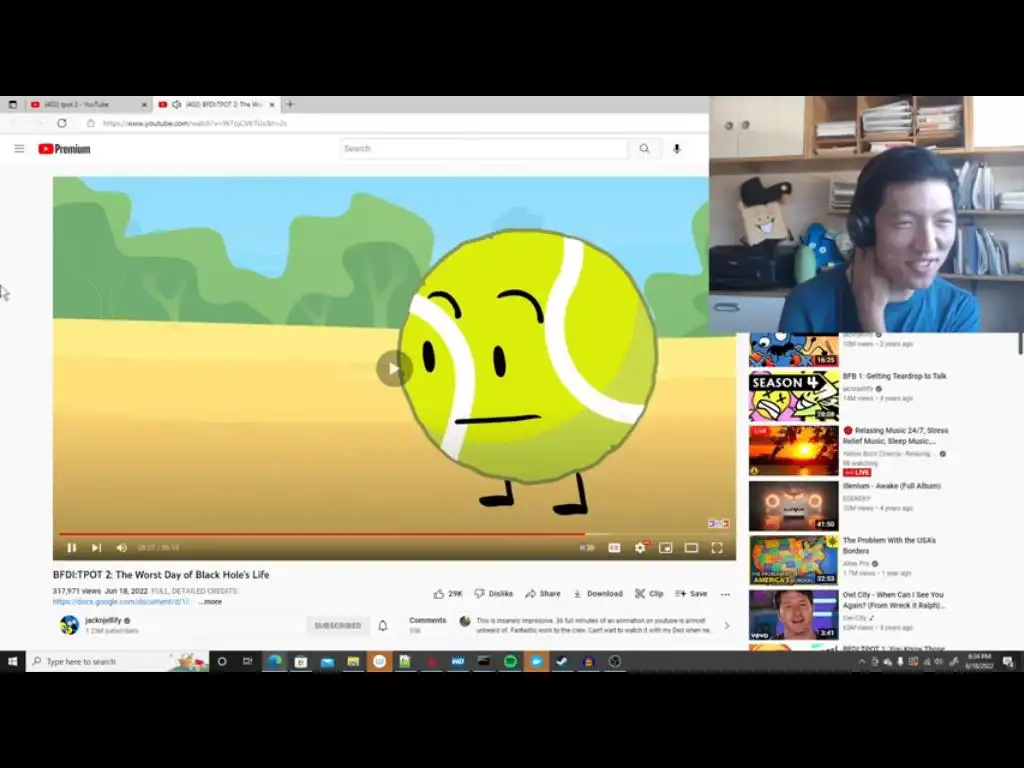This screenshot has height=768, width=1024.
Task: Open 'Illenium - Awake (Full Album)' video title
Action: click(x=891, y=486)
